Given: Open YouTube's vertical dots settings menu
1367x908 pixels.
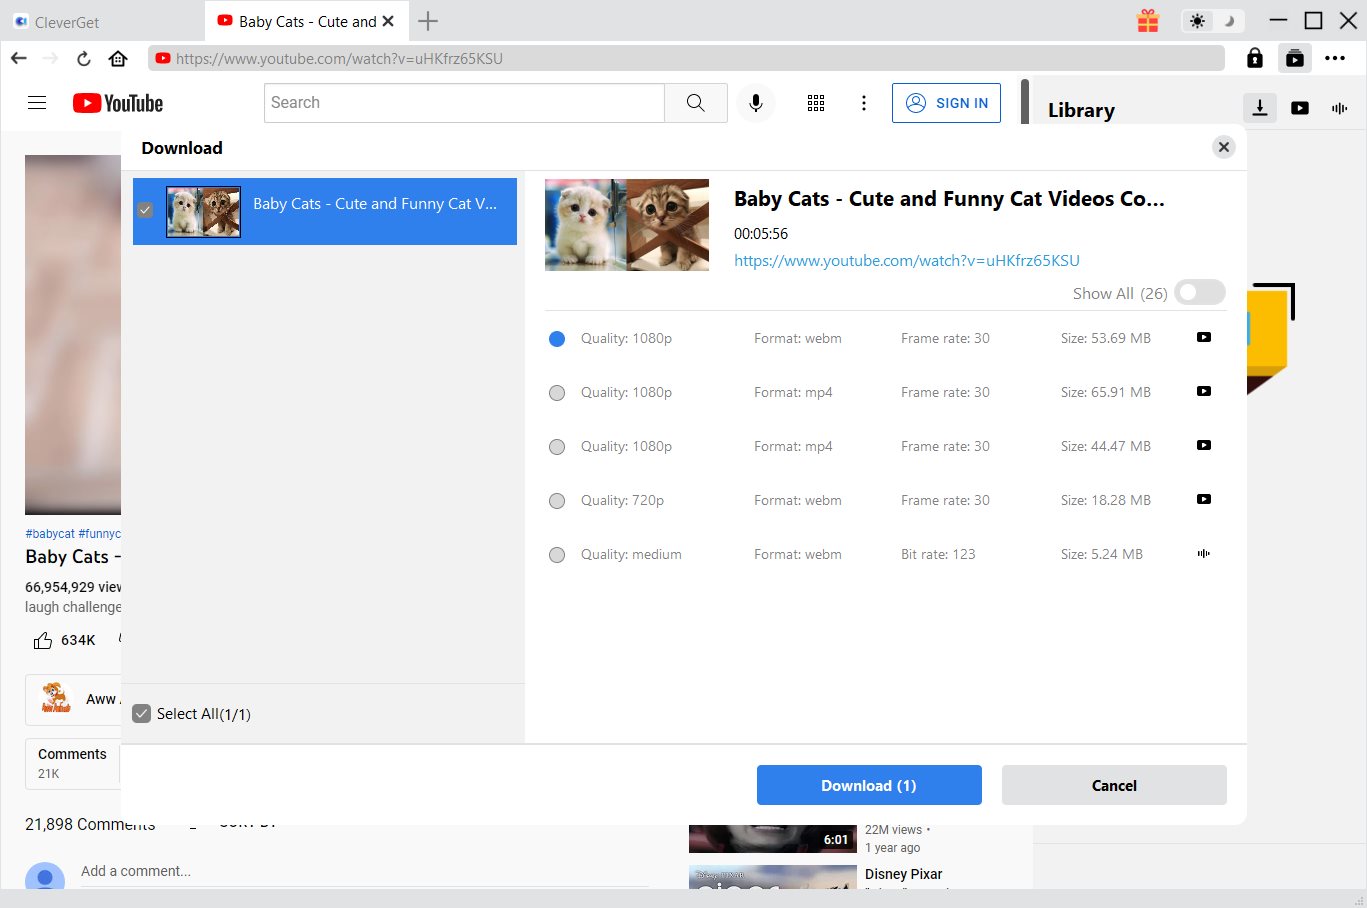Looking at the screenshot, I should click(864, 103).
